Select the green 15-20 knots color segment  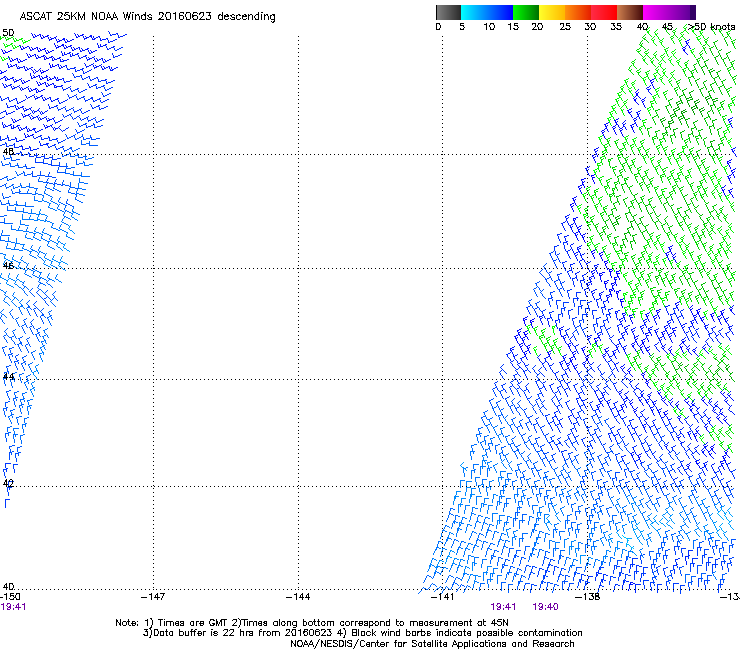click(526, 12)
